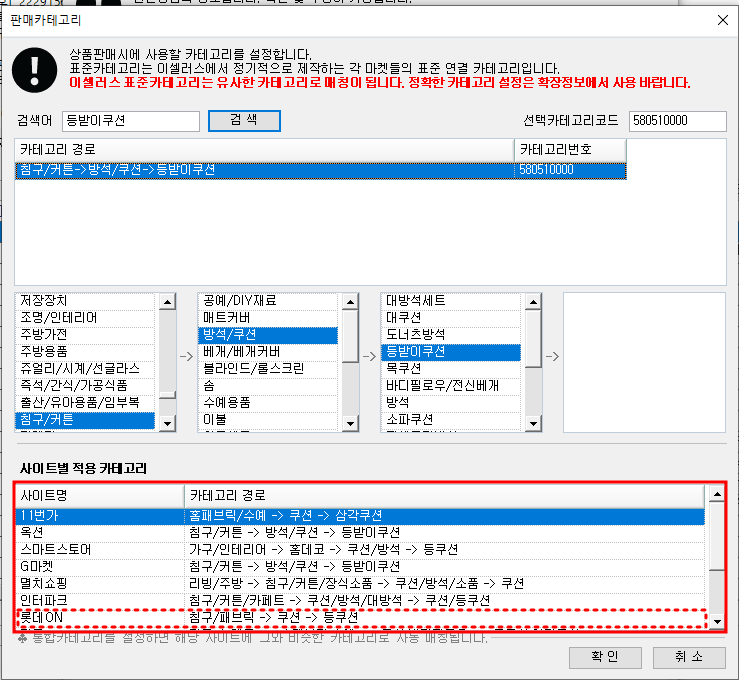Select 침구/커튼 in the first list
Viewport: 739px width, 680px height.
point(85,419)
